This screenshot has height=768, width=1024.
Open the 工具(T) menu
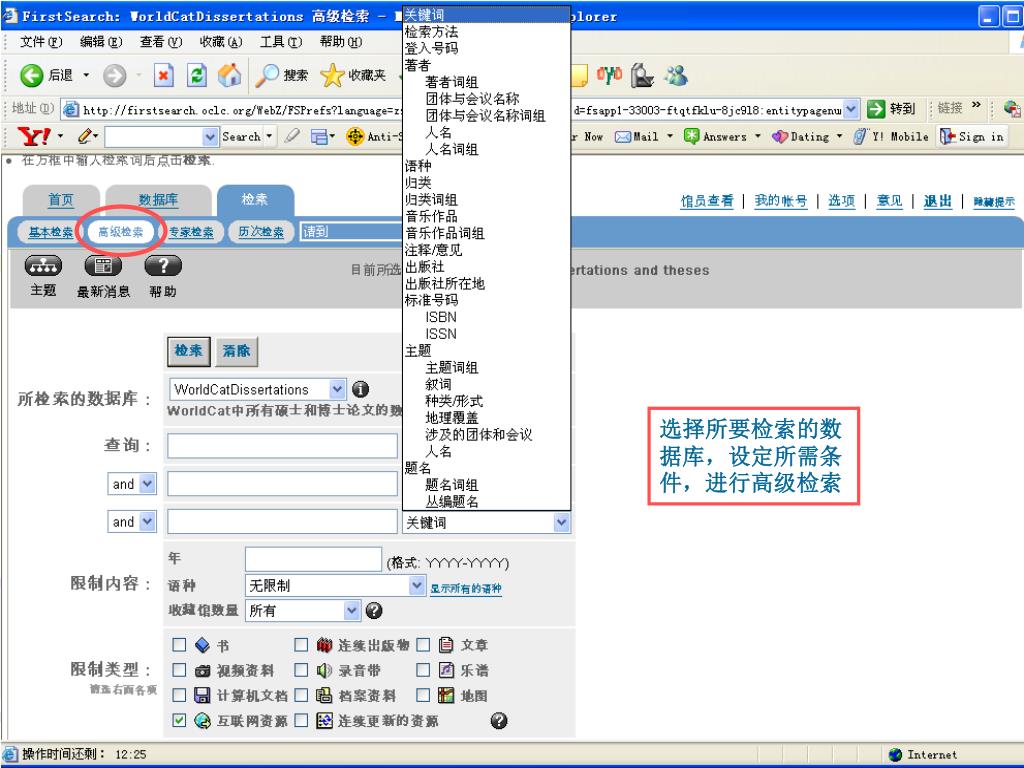coord(281,42)
